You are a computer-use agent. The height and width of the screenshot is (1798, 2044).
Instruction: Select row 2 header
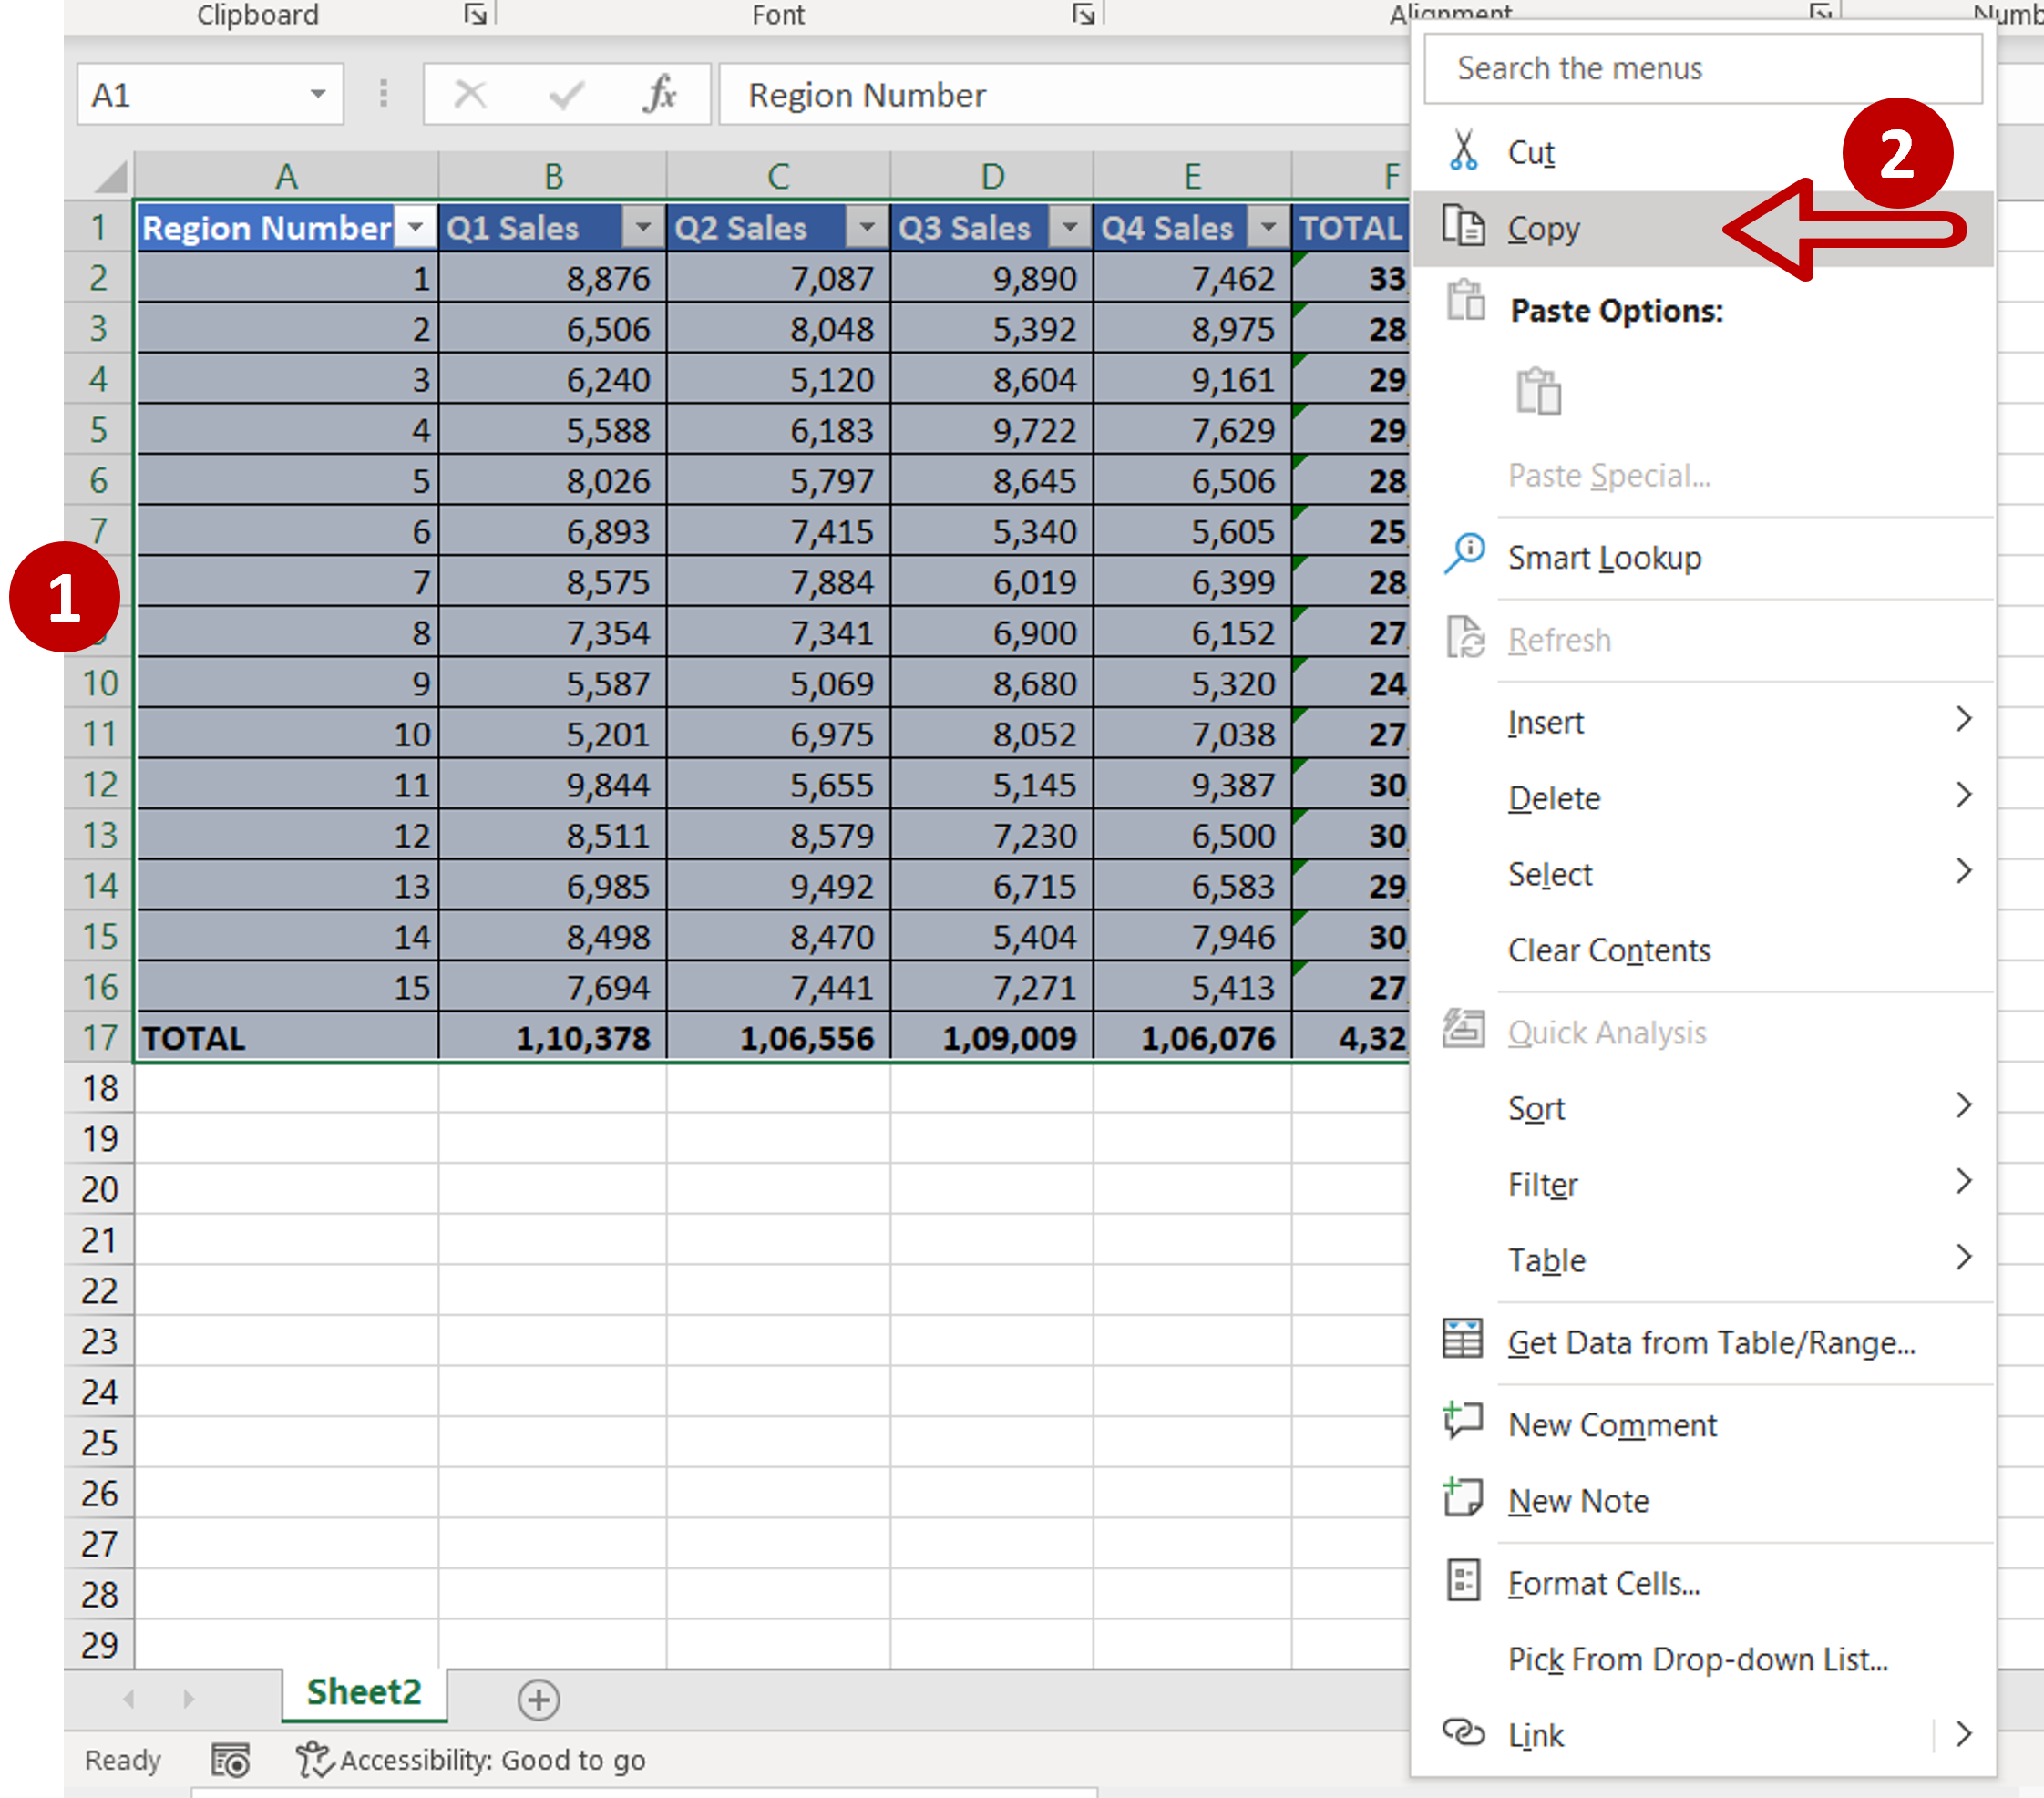[99, 278]
